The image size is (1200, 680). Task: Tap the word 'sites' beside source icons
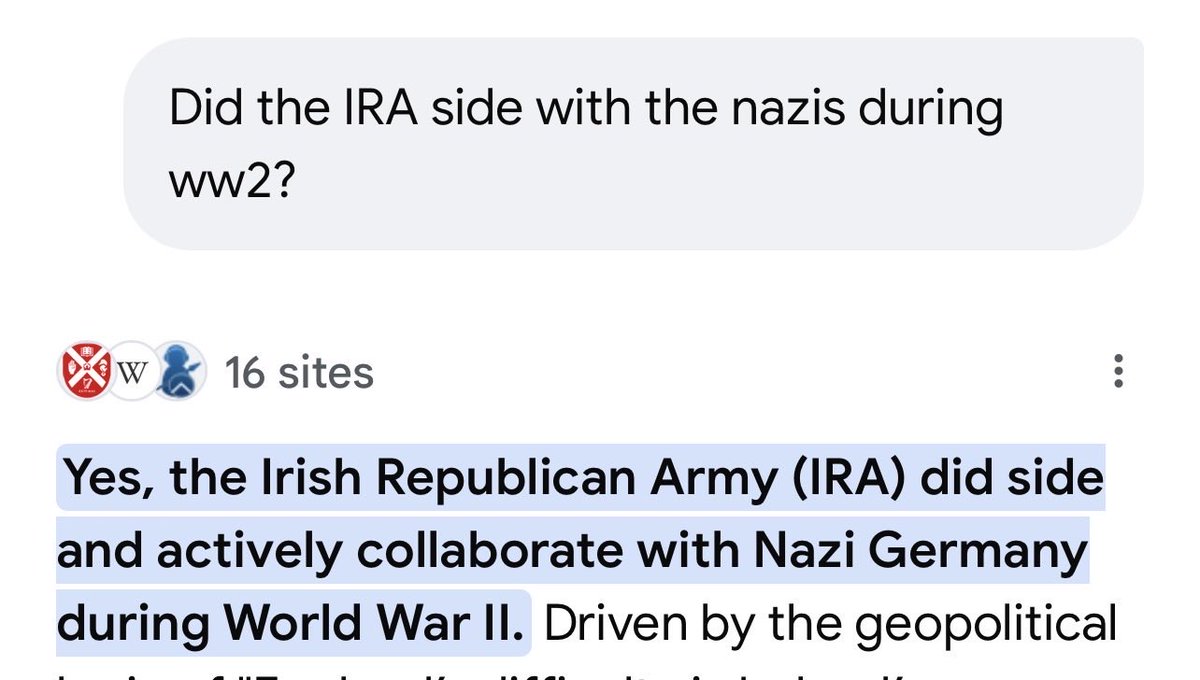pyautogui.click(x=326, y=373)
